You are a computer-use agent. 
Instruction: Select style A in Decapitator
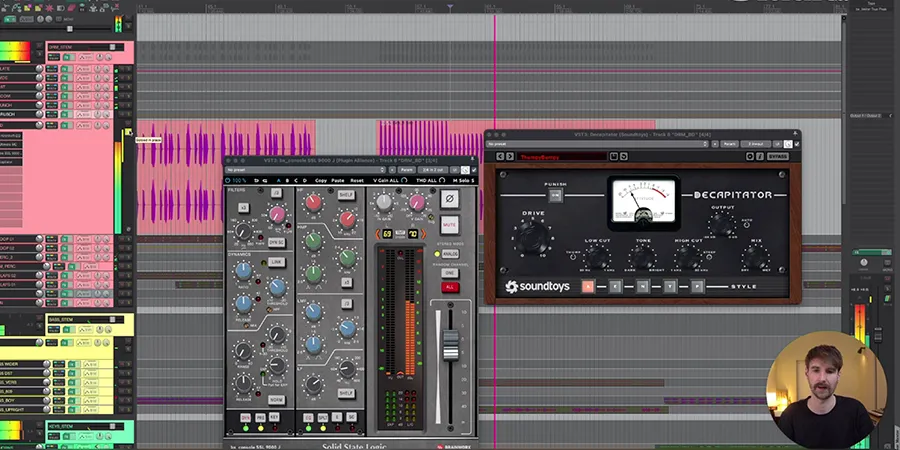click(x=587, y=286)
